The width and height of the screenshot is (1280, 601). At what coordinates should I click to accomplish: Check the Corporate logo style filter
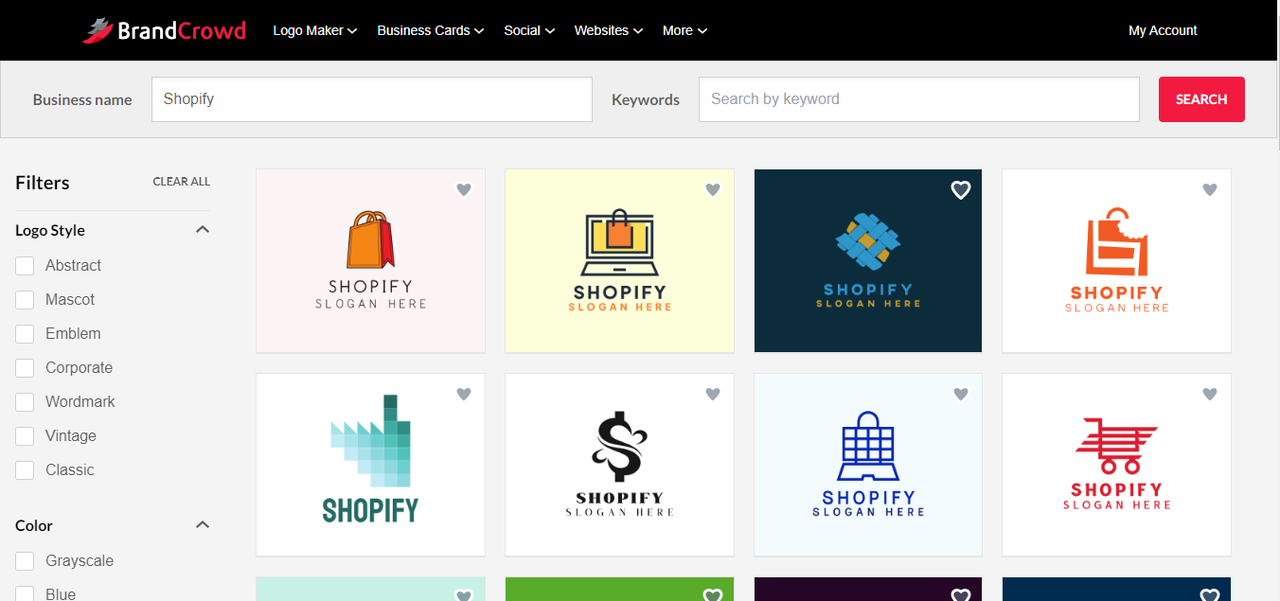(x=25, y=367)
